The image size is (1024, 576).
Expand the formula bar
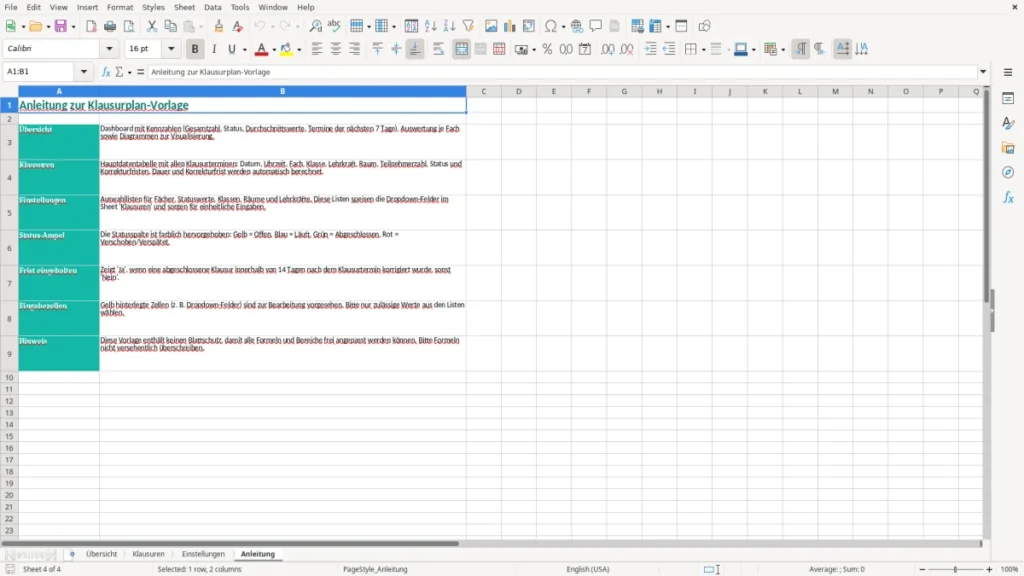[983, 72]
